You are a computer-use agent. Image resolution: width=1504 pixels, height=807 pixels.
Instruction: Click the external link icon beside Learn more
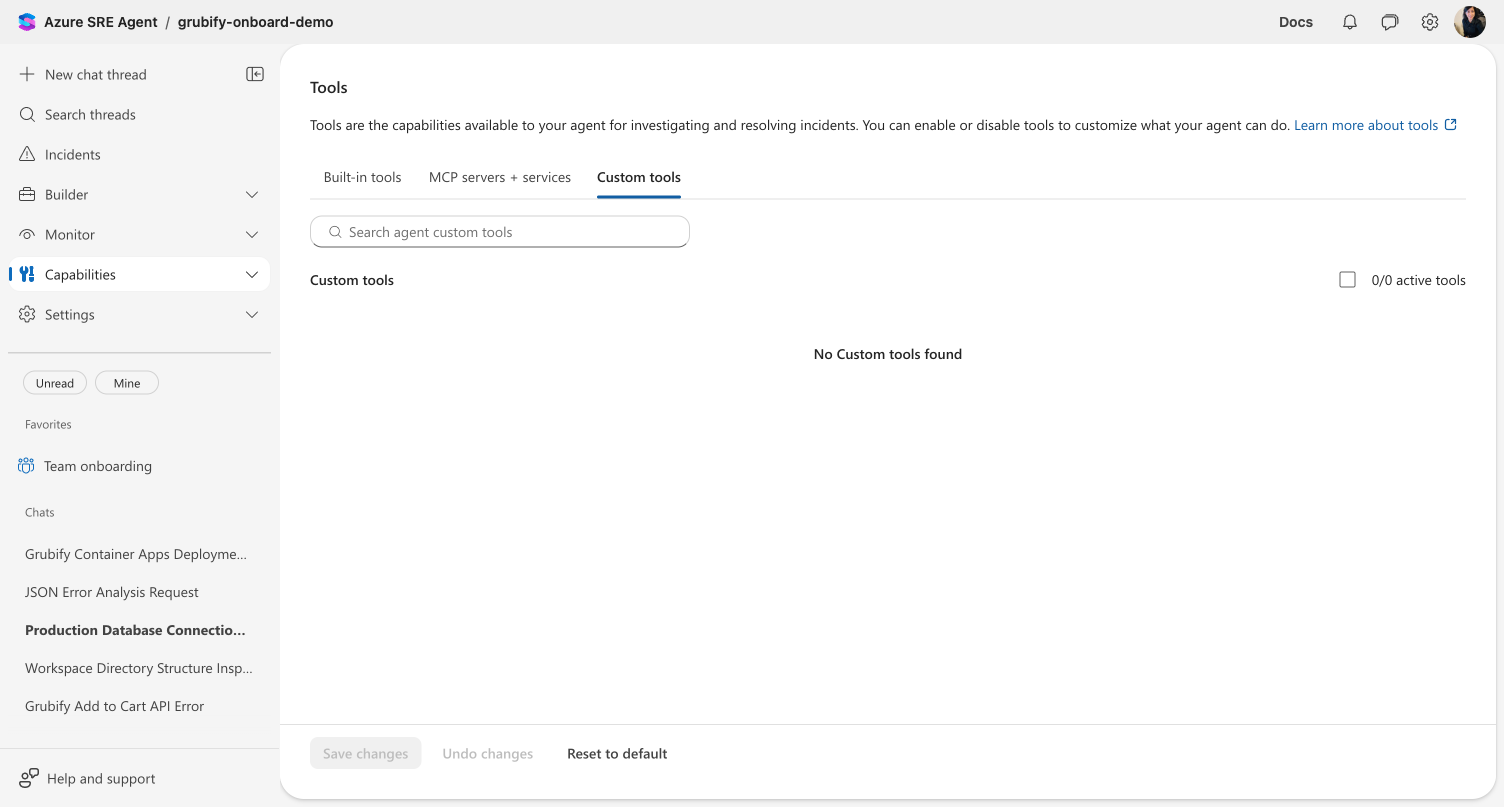tap(1451, 125)
